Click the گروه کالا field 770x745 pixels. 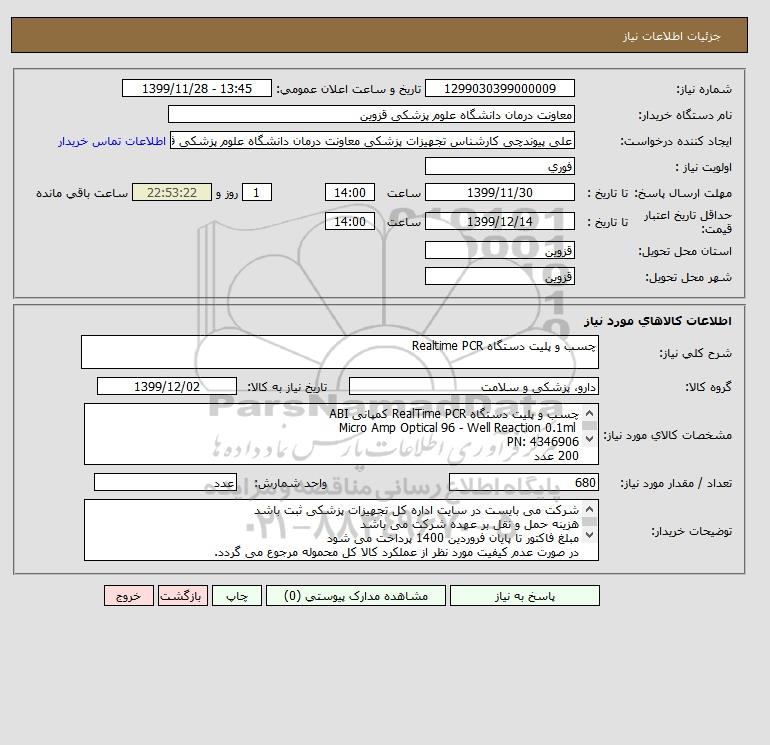coord(473,386)
